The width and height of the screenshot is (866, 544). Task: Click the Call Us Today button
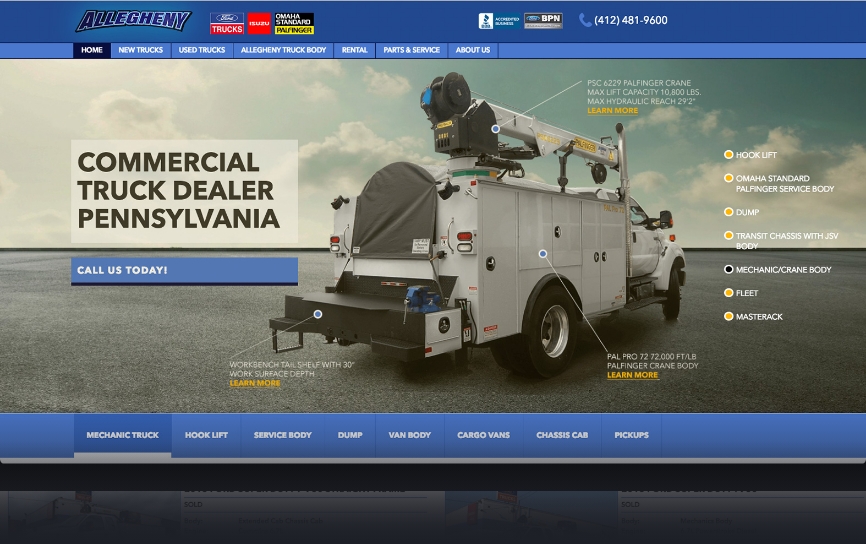pyautogui.click(x=184, y=271)
